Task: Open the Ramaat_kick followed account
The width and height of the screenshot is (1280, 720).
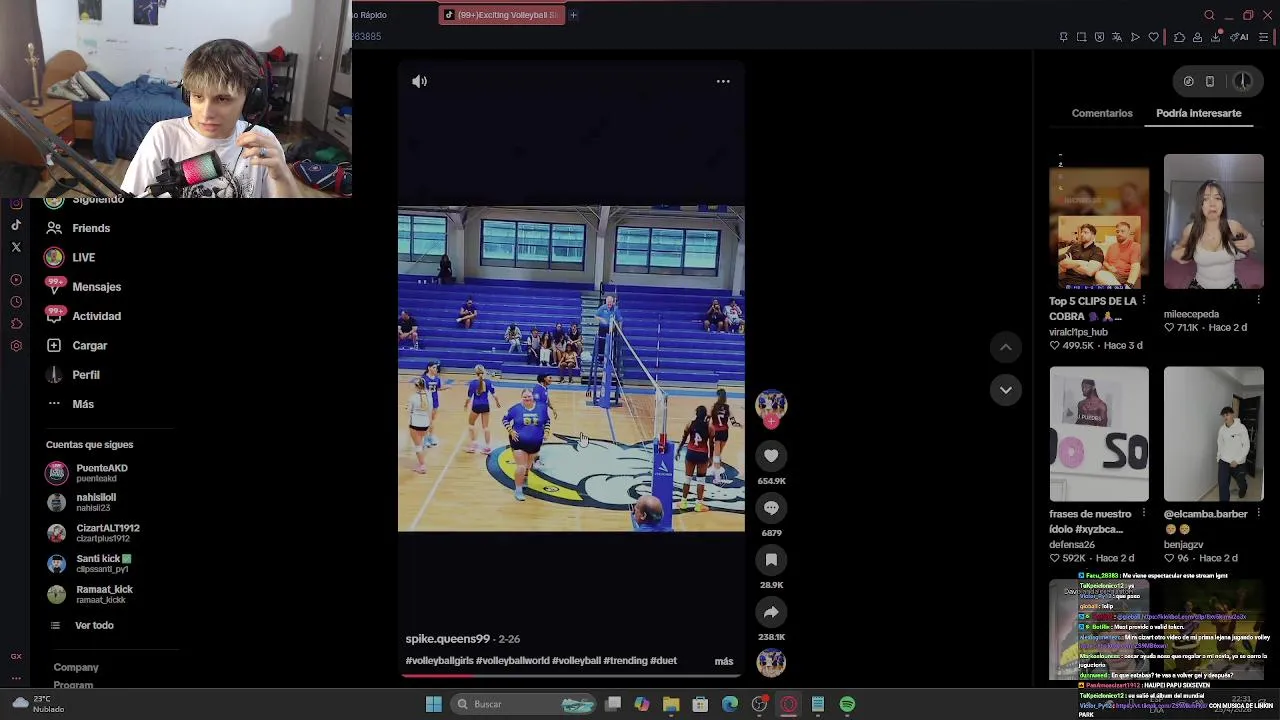Action: tap(90, 594)
